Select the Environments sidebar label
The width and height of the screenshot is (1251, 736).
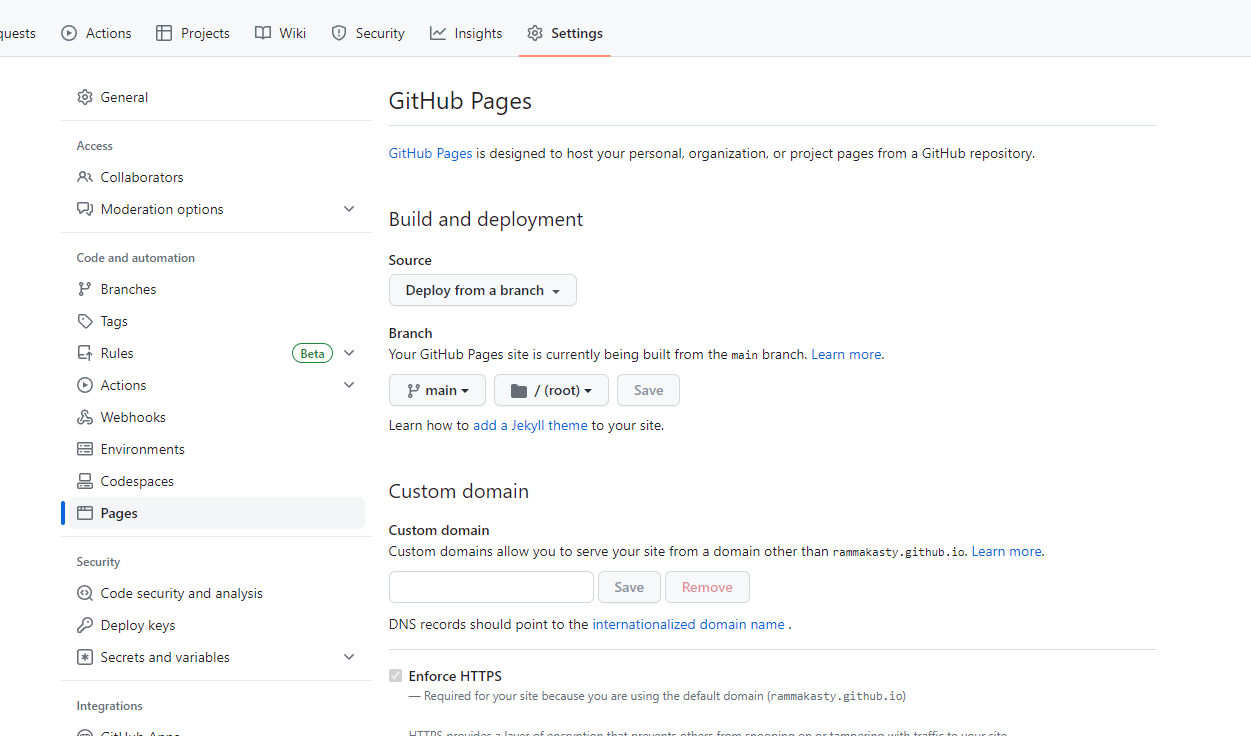(143, 449)
